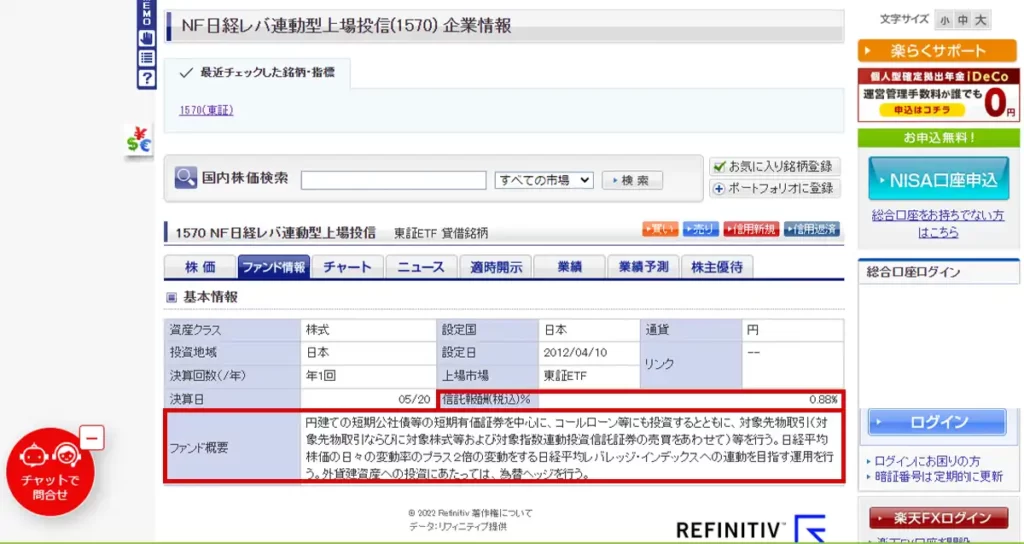This screenshot has height=544, width=1024.
Task: Switch to the チャート tab
Action: 347,266
